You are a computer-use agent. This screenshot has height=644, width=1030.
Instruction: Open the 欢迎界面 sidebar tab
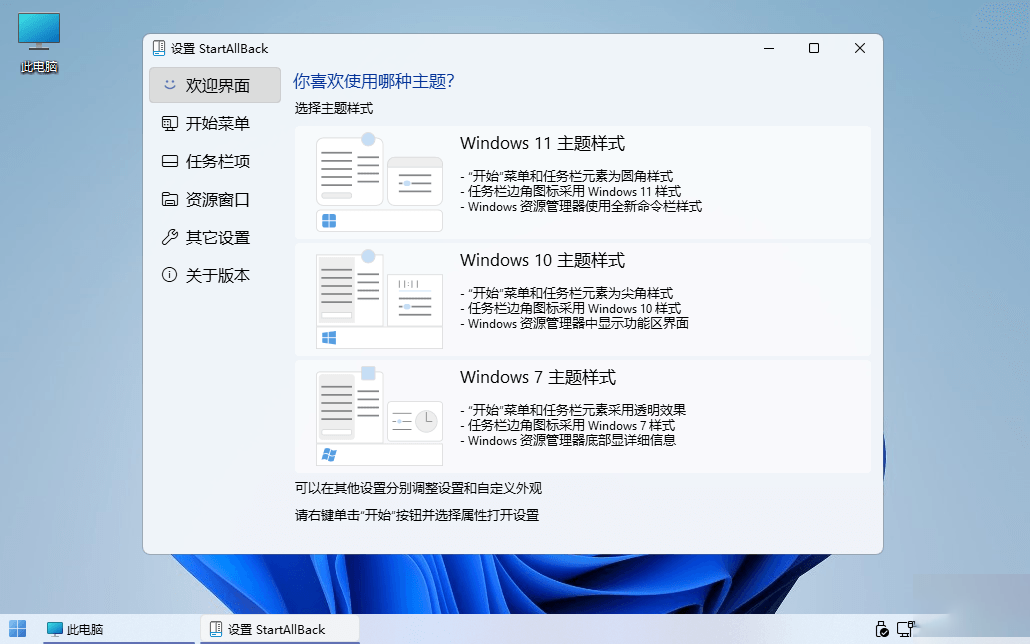tap(215, 85)
